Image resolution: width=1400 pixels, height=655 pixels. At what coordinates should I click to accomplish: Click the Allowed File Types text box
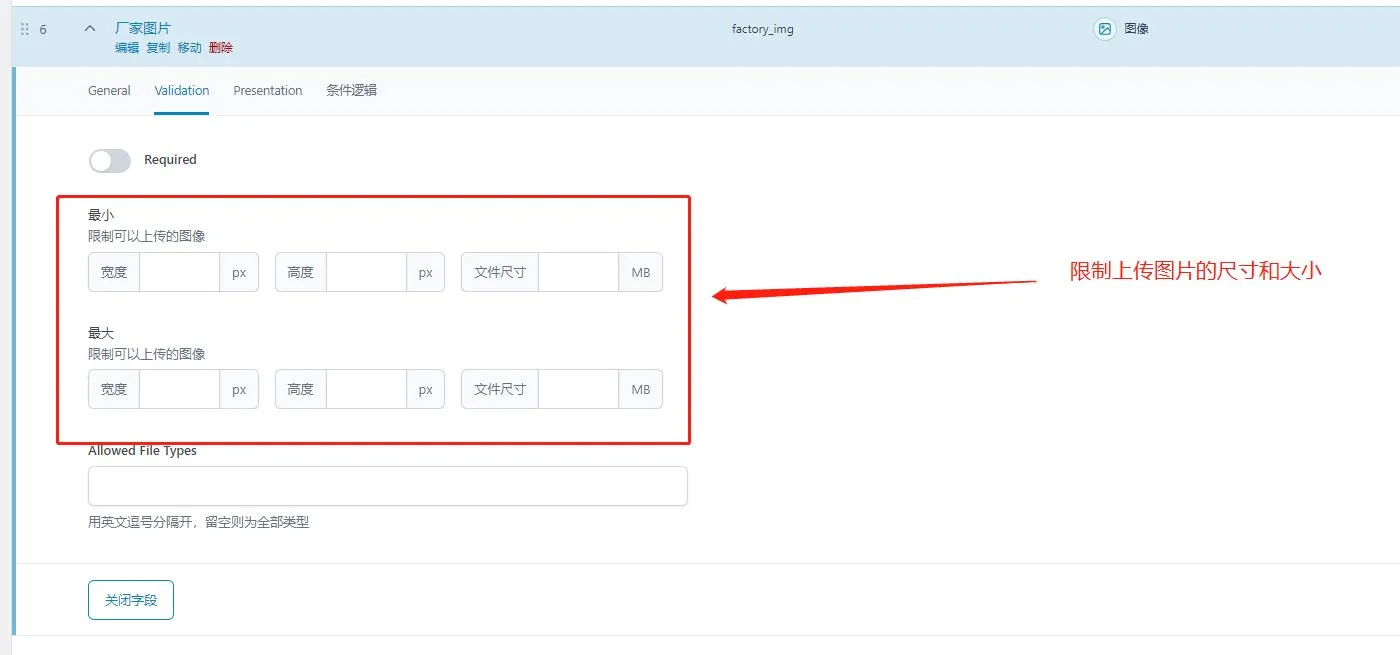(x=387, y=486)
